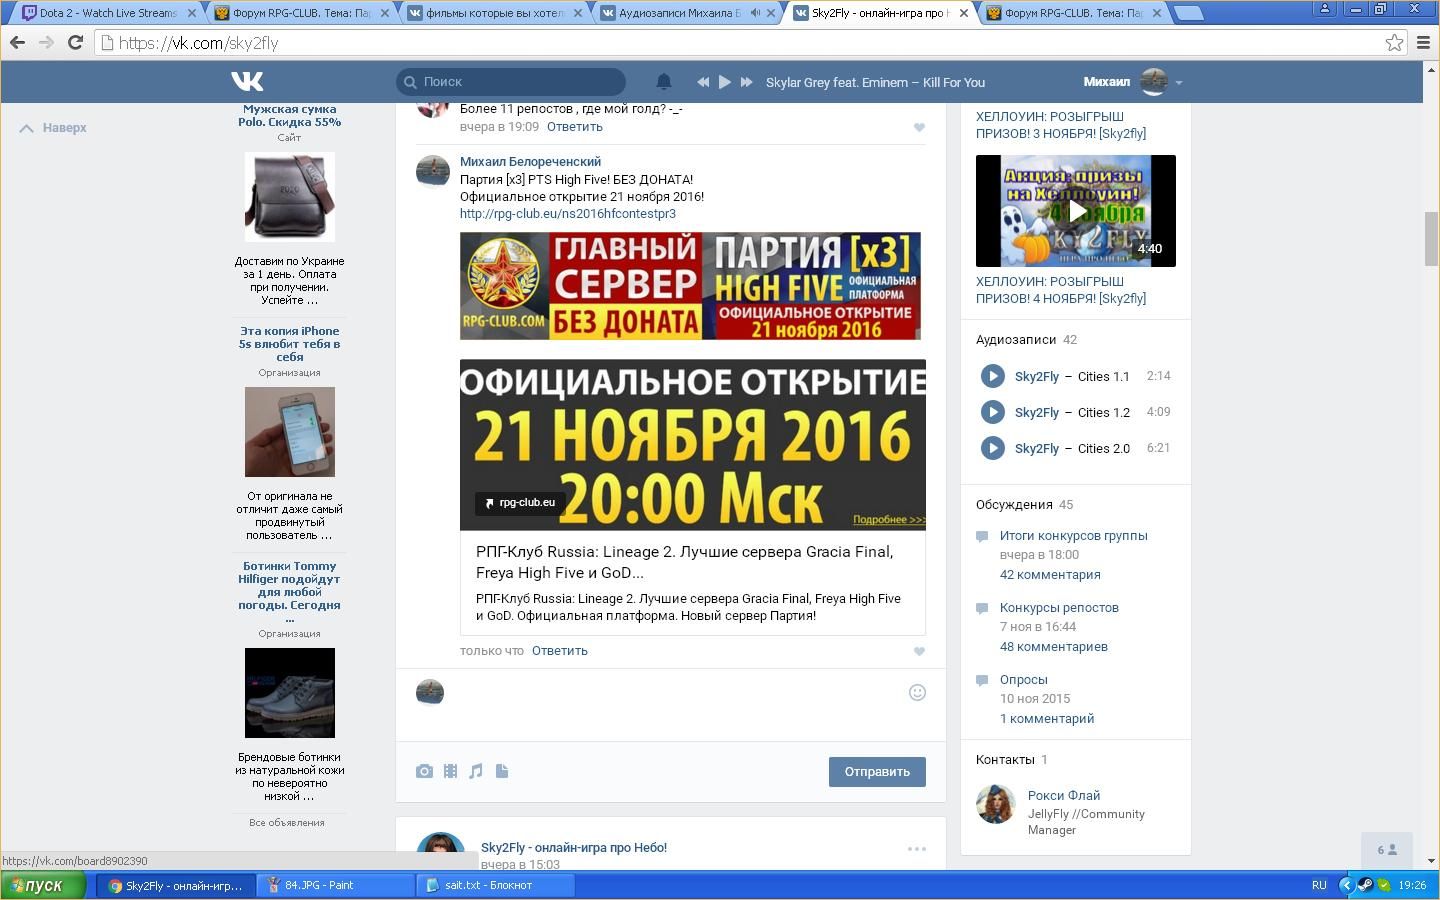The image size is (1440, 900).
Task: Play the Halloween video thumbnail
Action: tap(1076, 211)
